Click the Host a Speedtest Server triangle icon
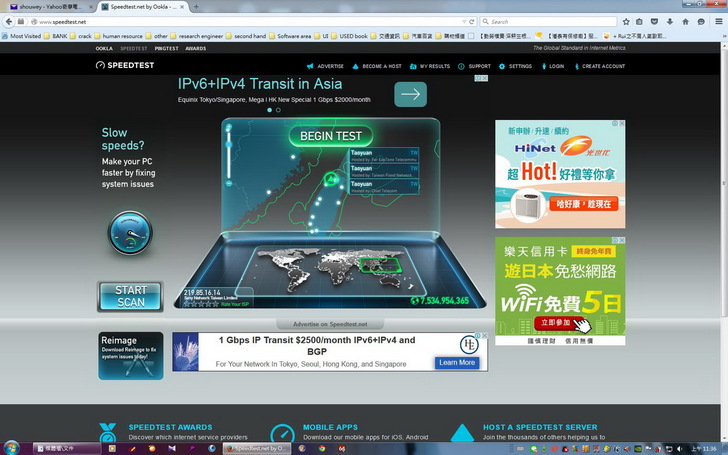This screenshot has width=728, height=455. 462,433
